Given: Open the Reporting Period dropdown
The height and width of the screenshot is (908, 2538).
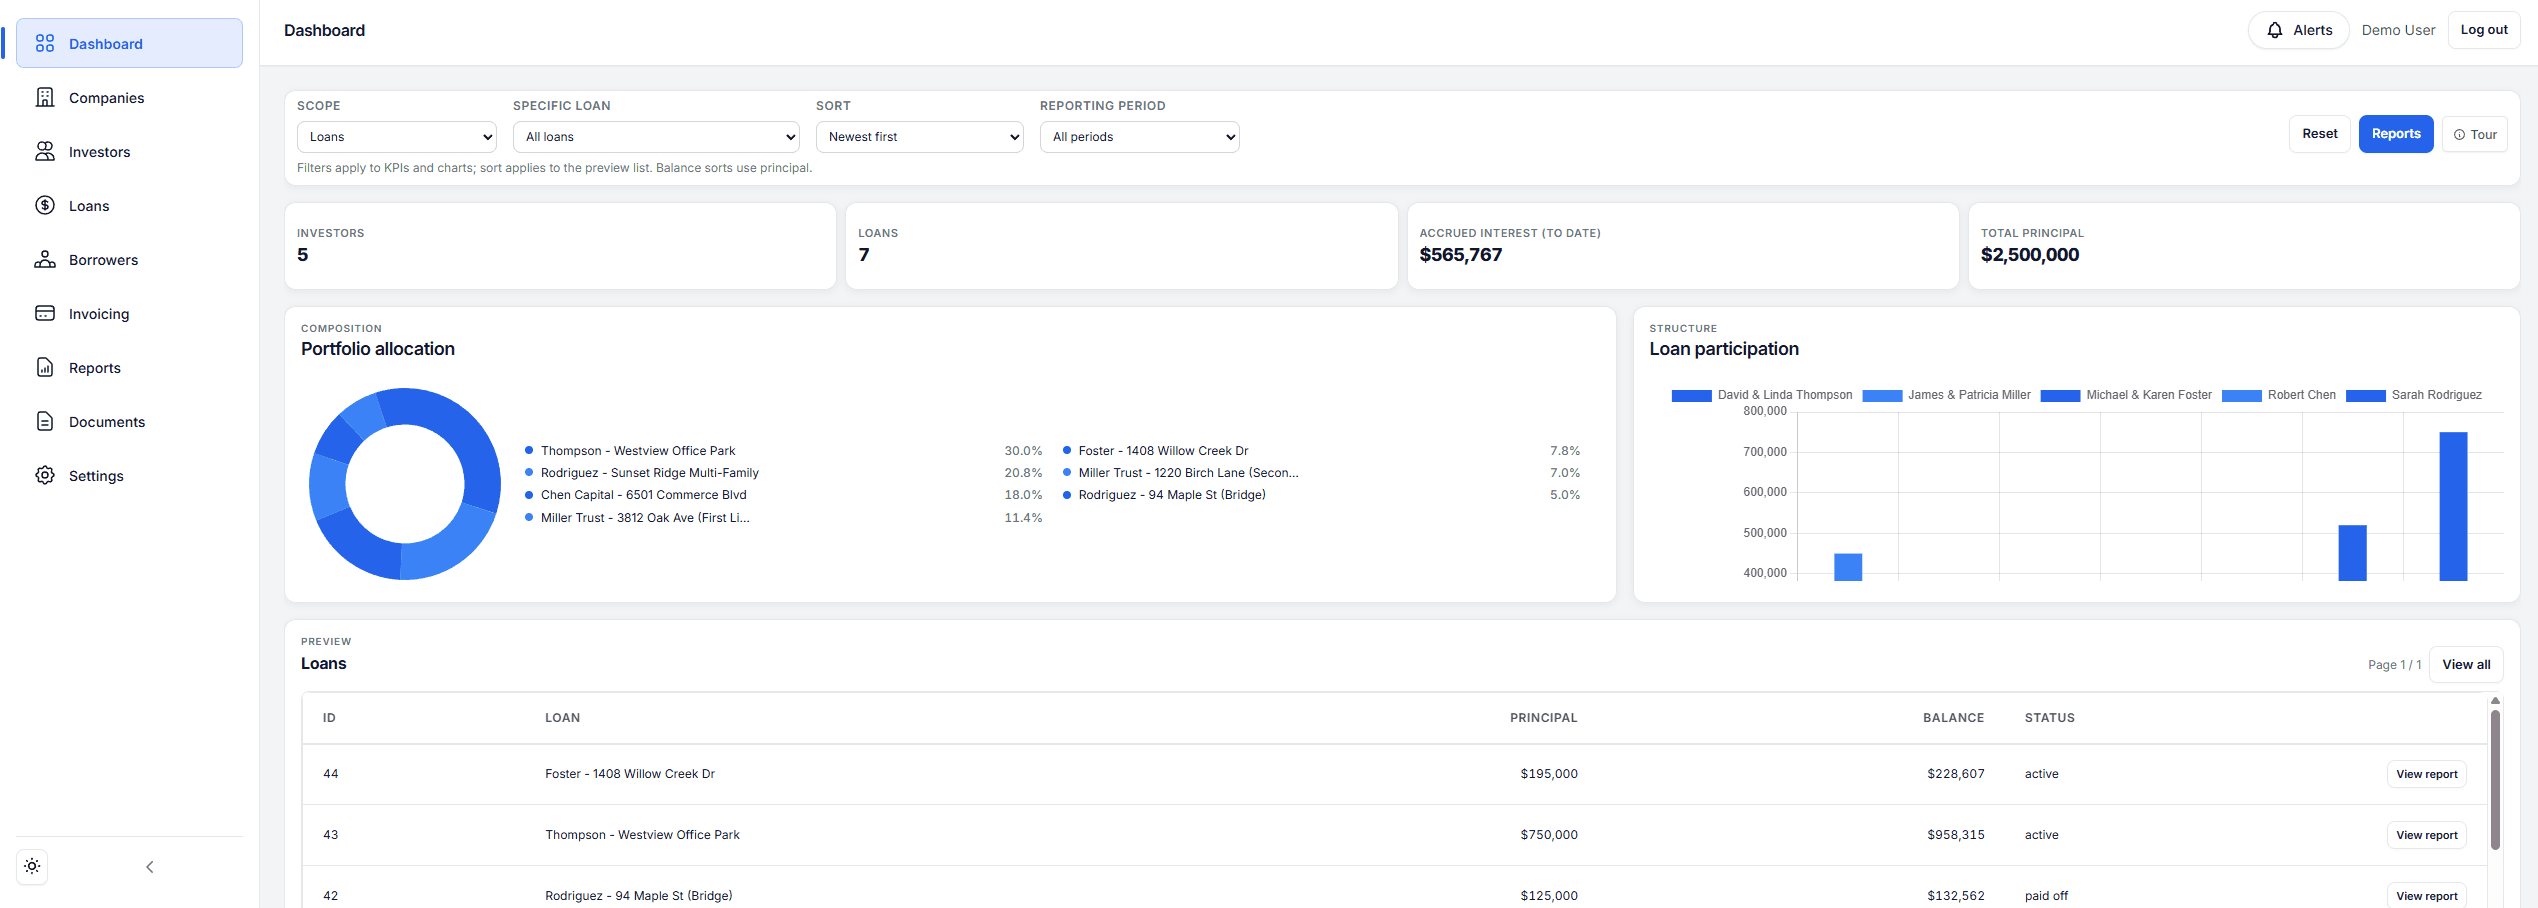Looking at the screenshot, I should point(1139,136).
